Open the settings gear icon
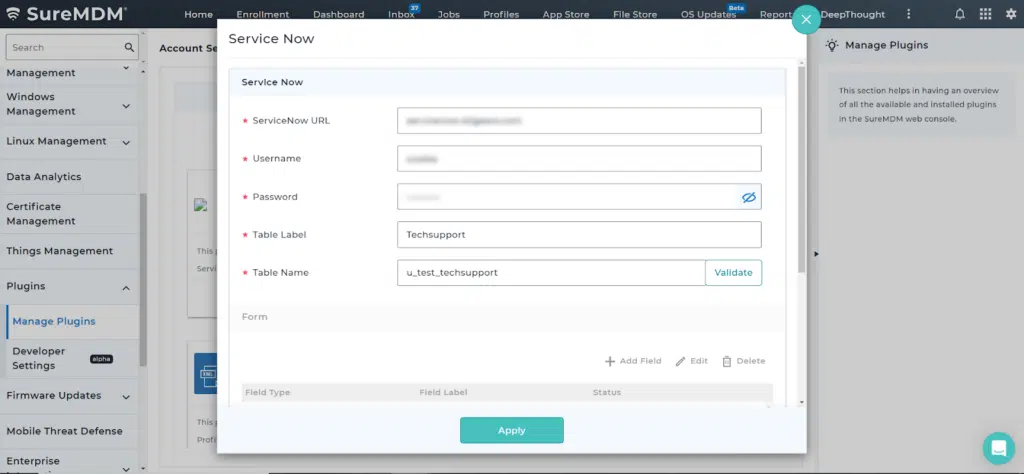 [1010, 14]
